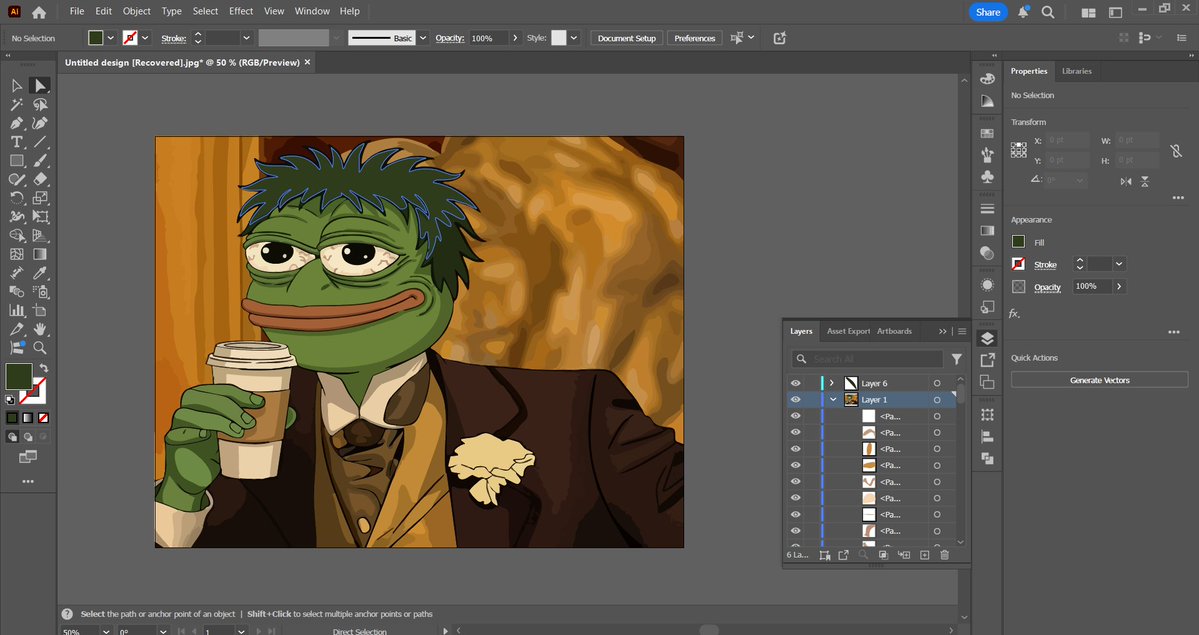
Task: Select the Lasso tool
Action: pos(40,105)
